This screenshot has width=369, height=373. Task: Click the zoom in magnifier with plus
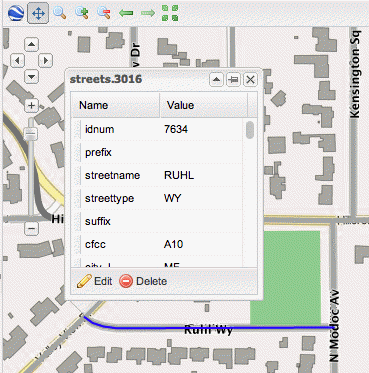(82, 13)
